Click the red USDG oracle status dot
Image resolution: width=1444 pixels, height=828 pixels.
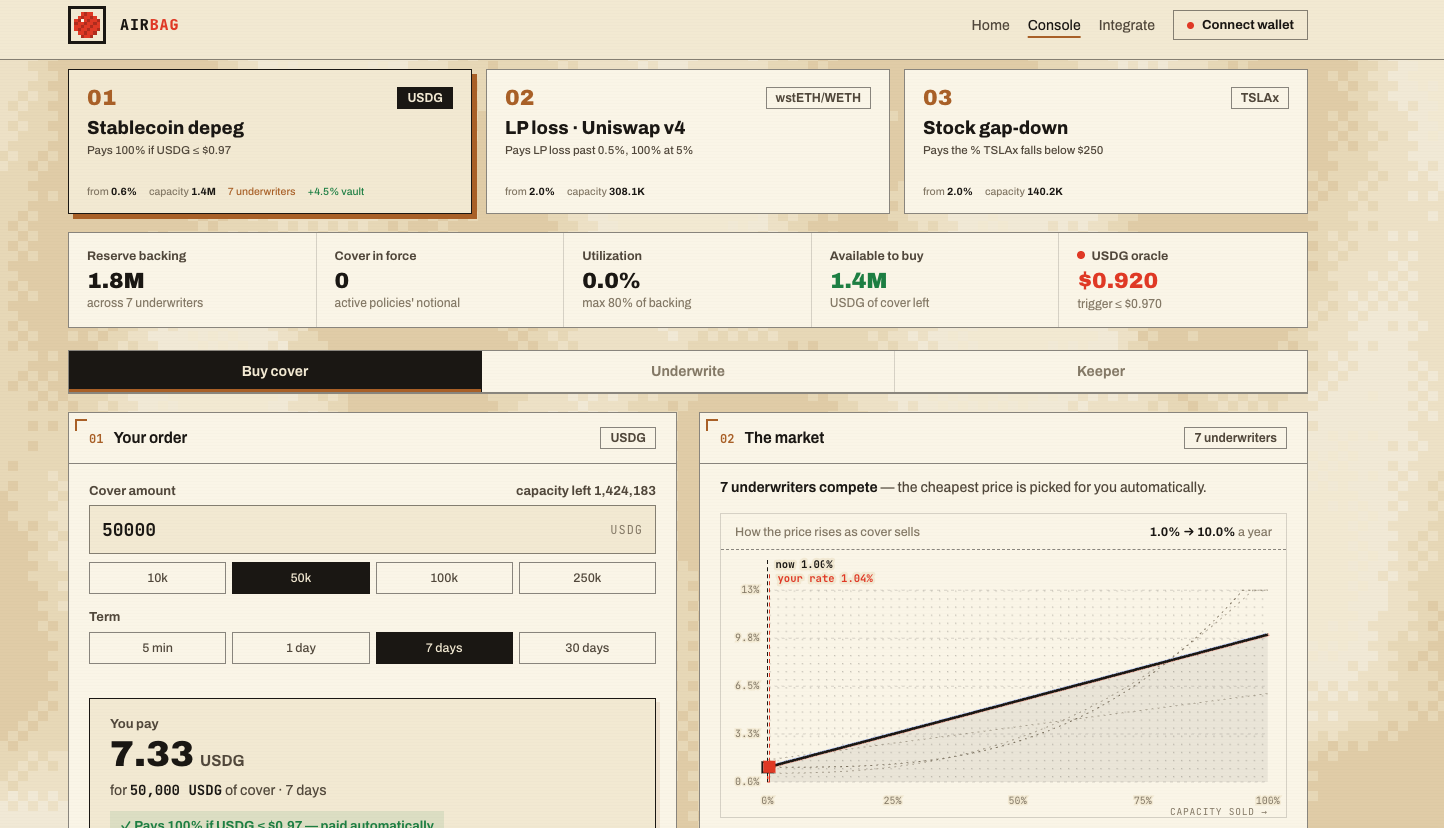1081,255
